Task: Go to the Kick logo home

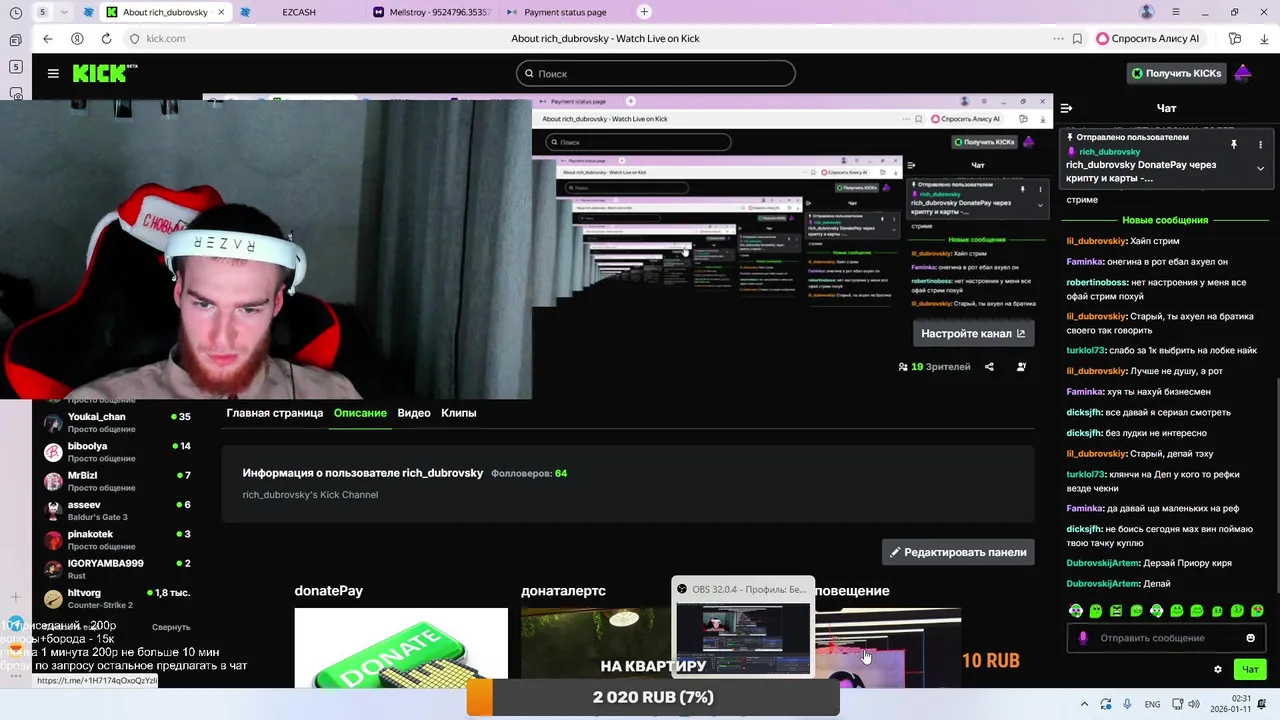Action: [104, 73]
